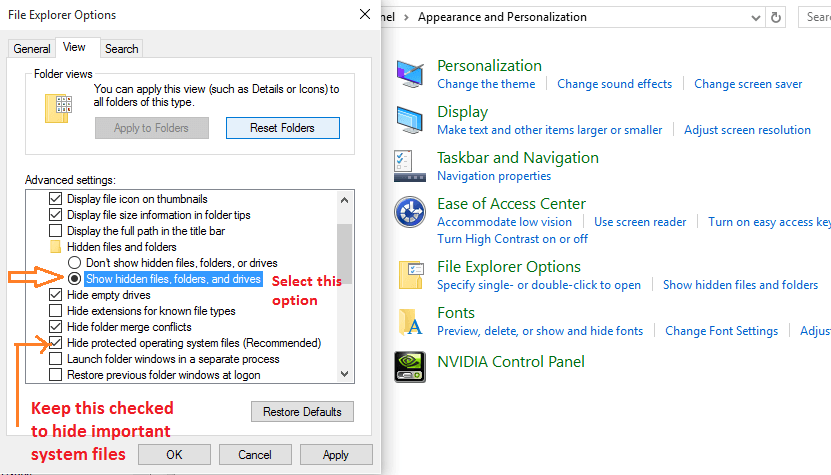Open the Personalization heading link
Screen dimensions: 831x475
[x=489, y=66]
